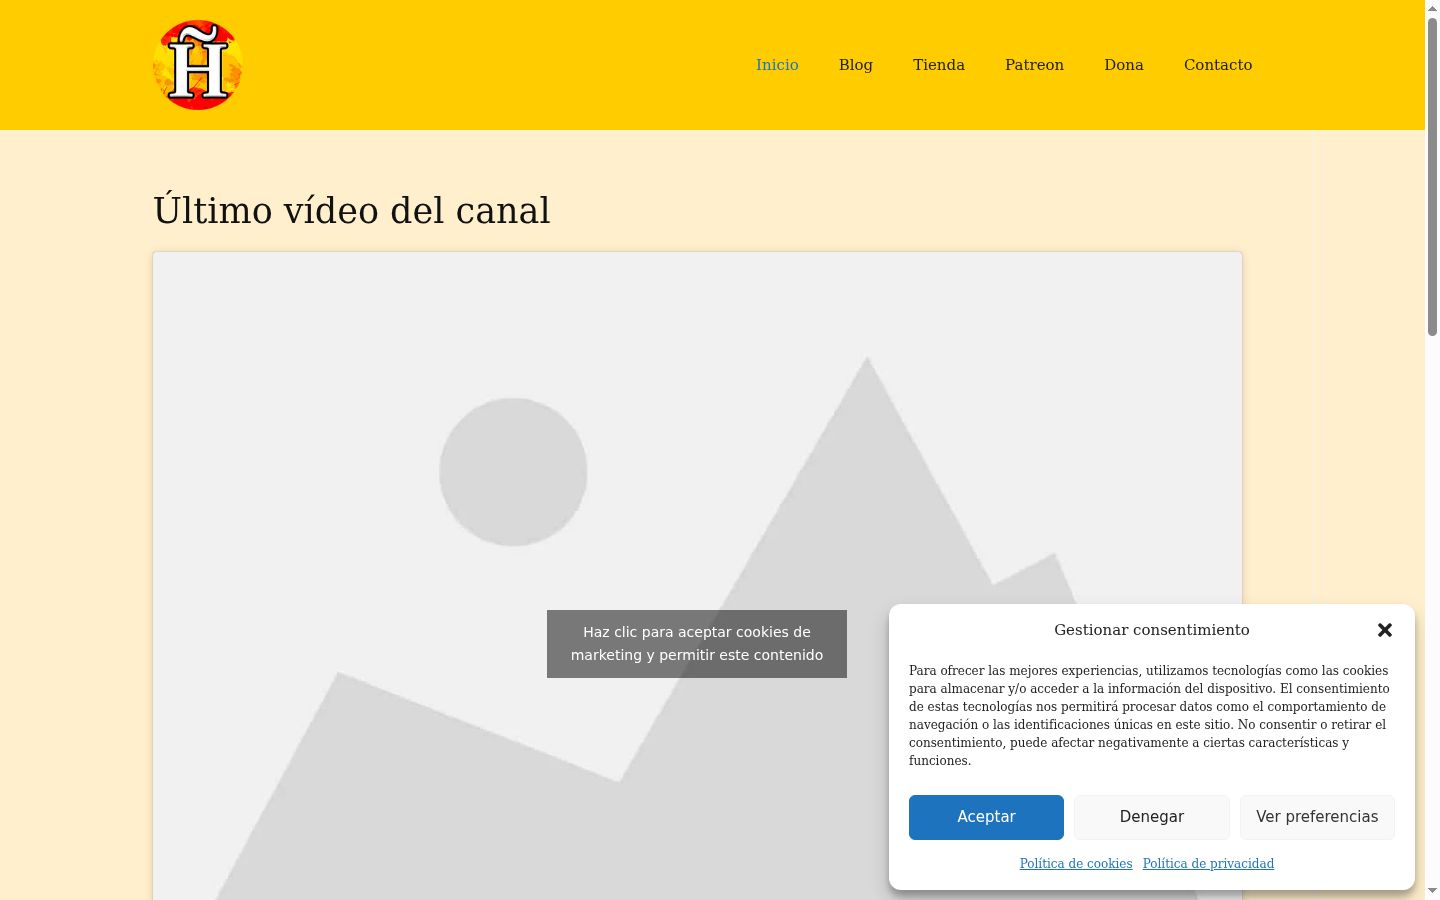The height and width of the screenshot is (900, 1440).
Task: Click the consent description paragraph text
Action: click(1149, 715)
